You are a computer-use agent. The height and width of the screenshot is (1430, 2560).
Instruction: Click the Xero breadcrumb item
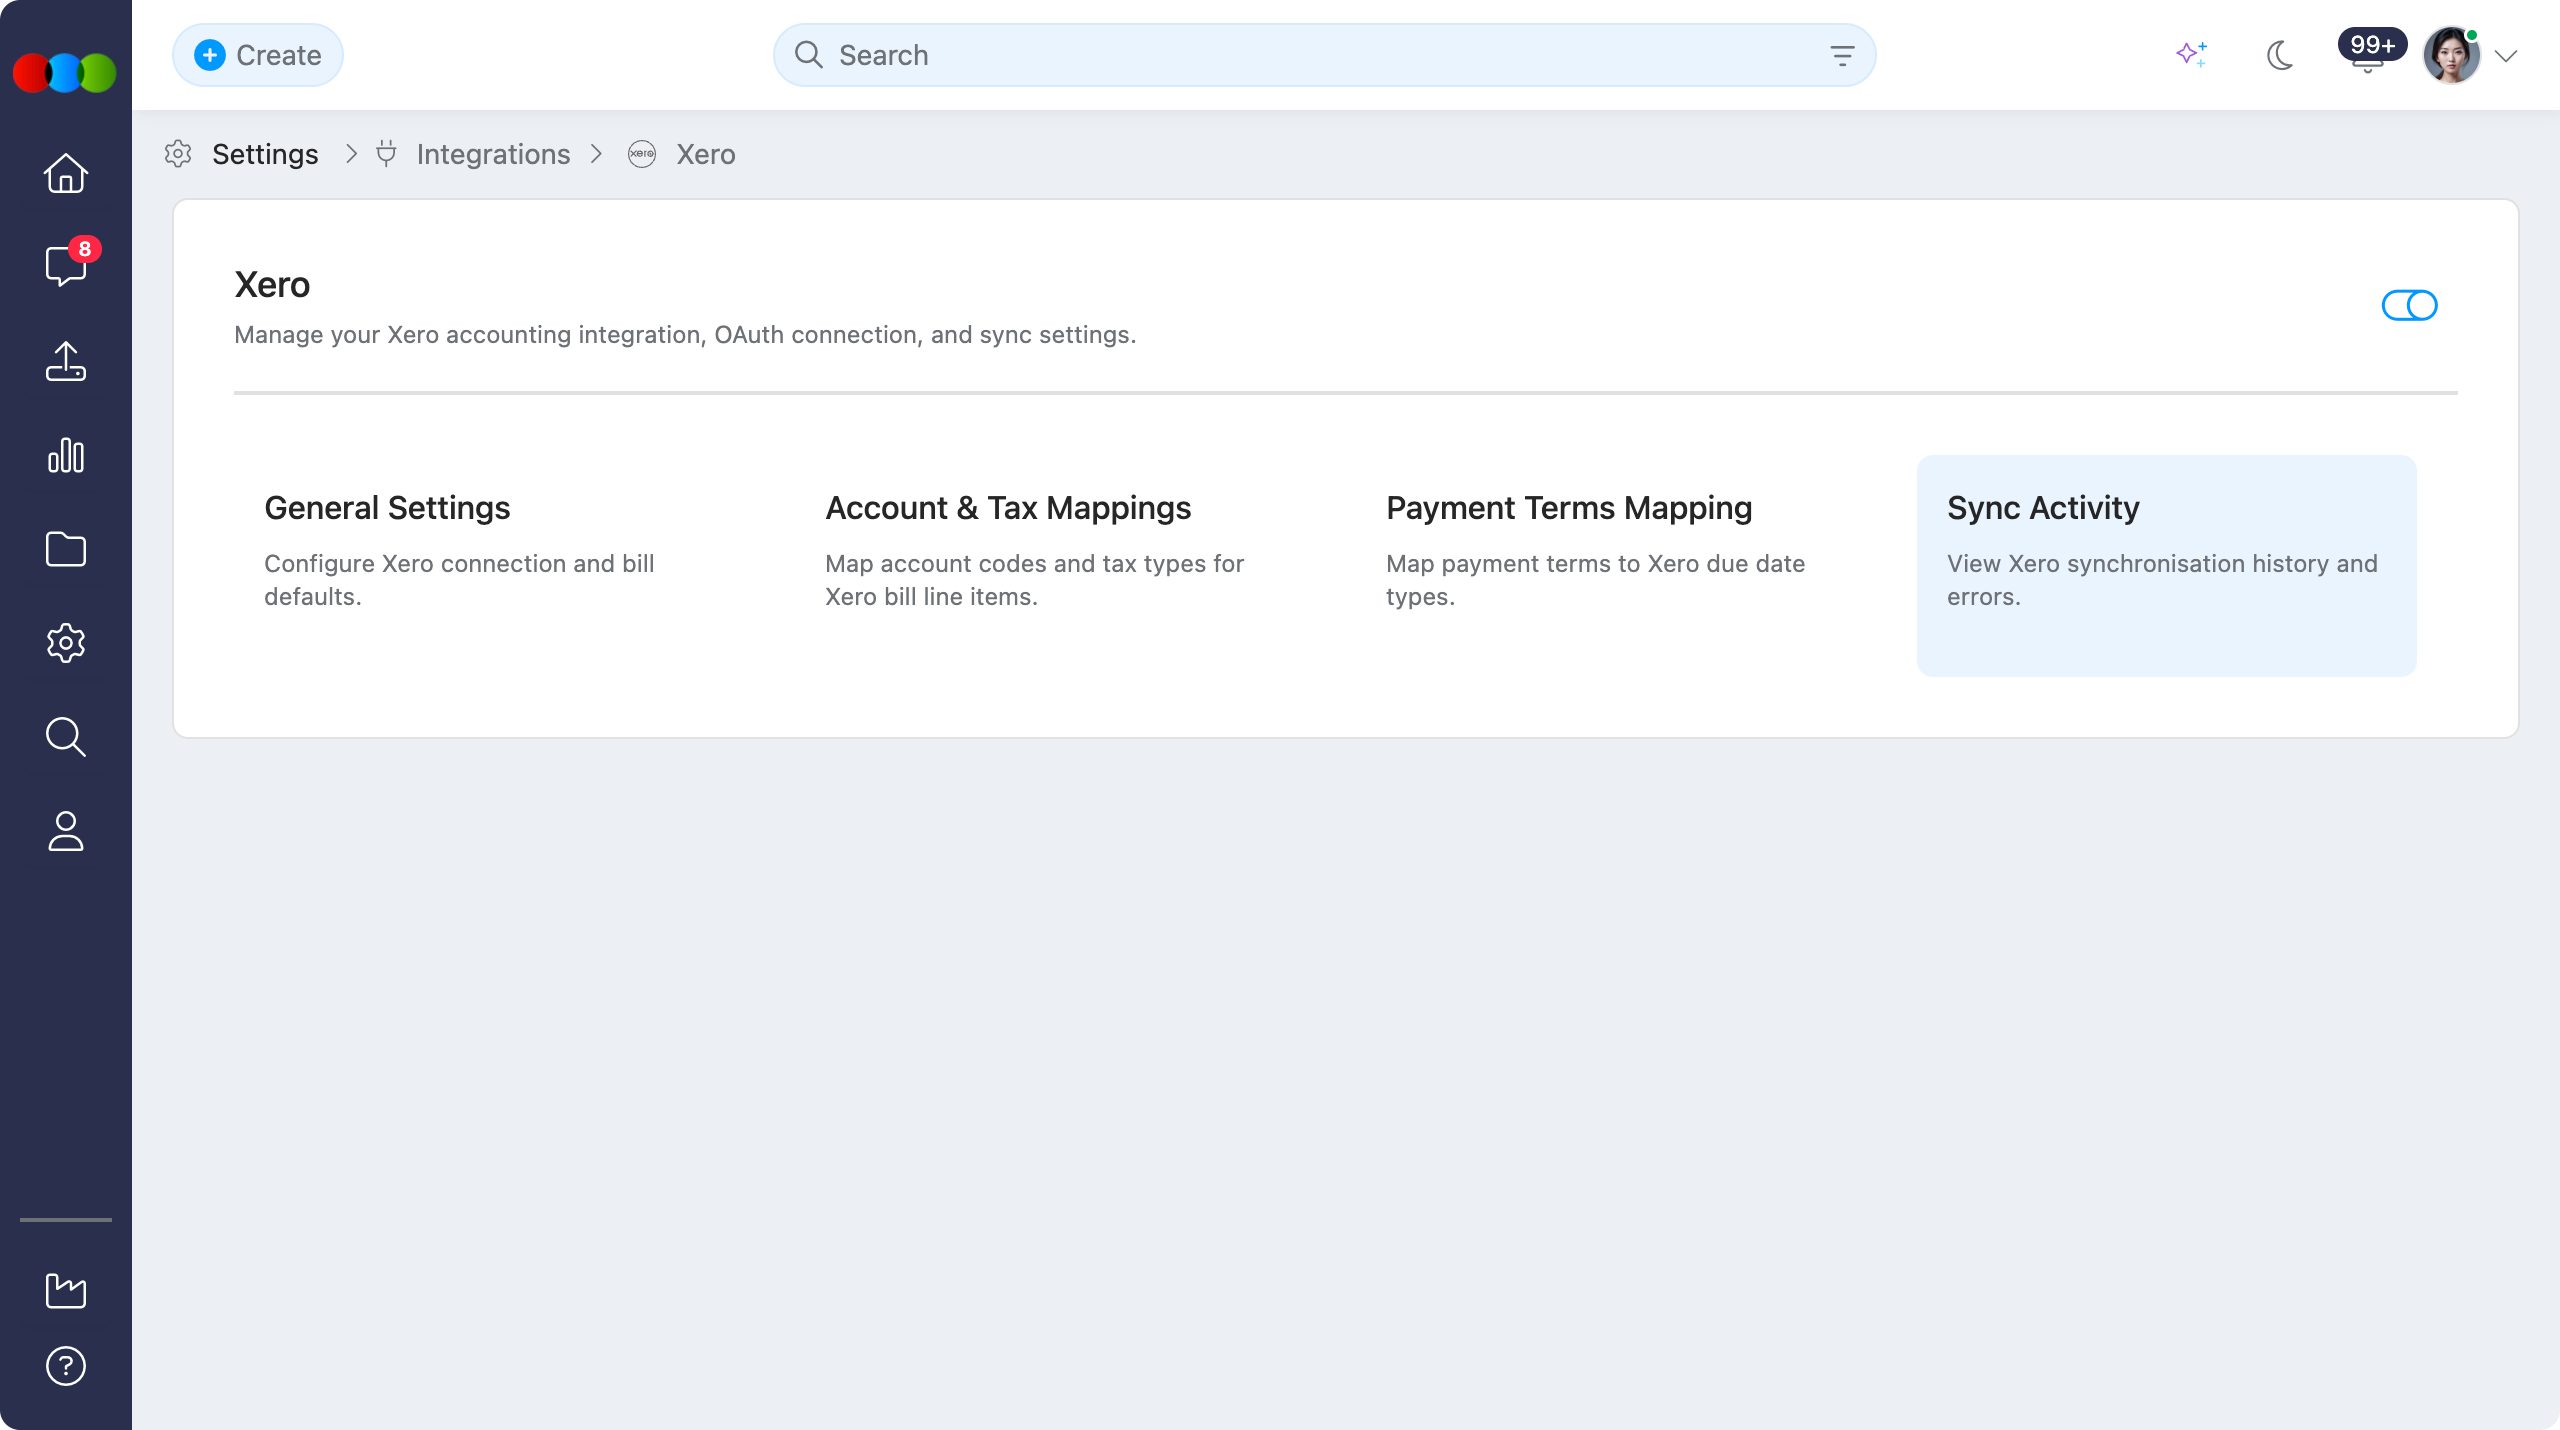(705, 154)
